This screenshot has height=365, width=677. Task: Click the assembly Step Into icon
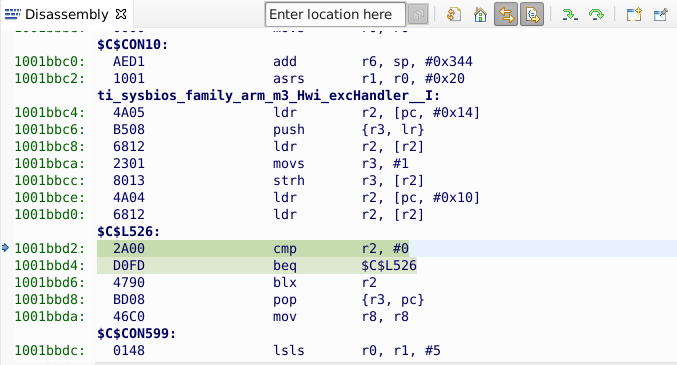point(570,15)
